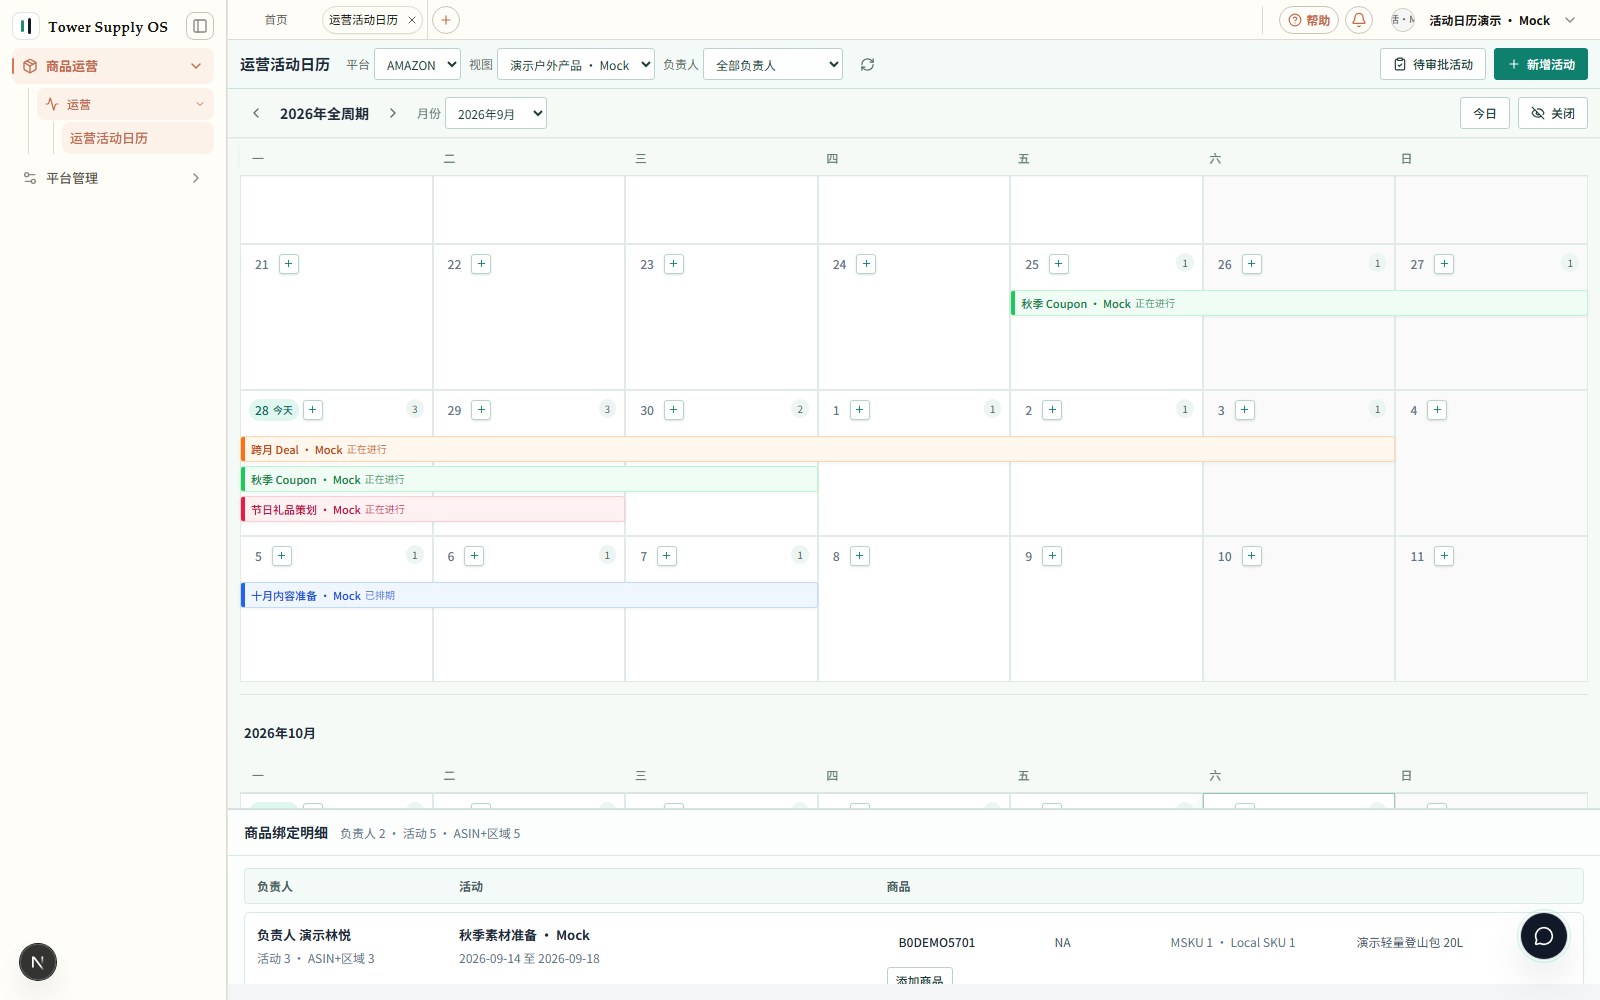
Task: Add an activity on day 25
Action: [x=1059, y=264]
